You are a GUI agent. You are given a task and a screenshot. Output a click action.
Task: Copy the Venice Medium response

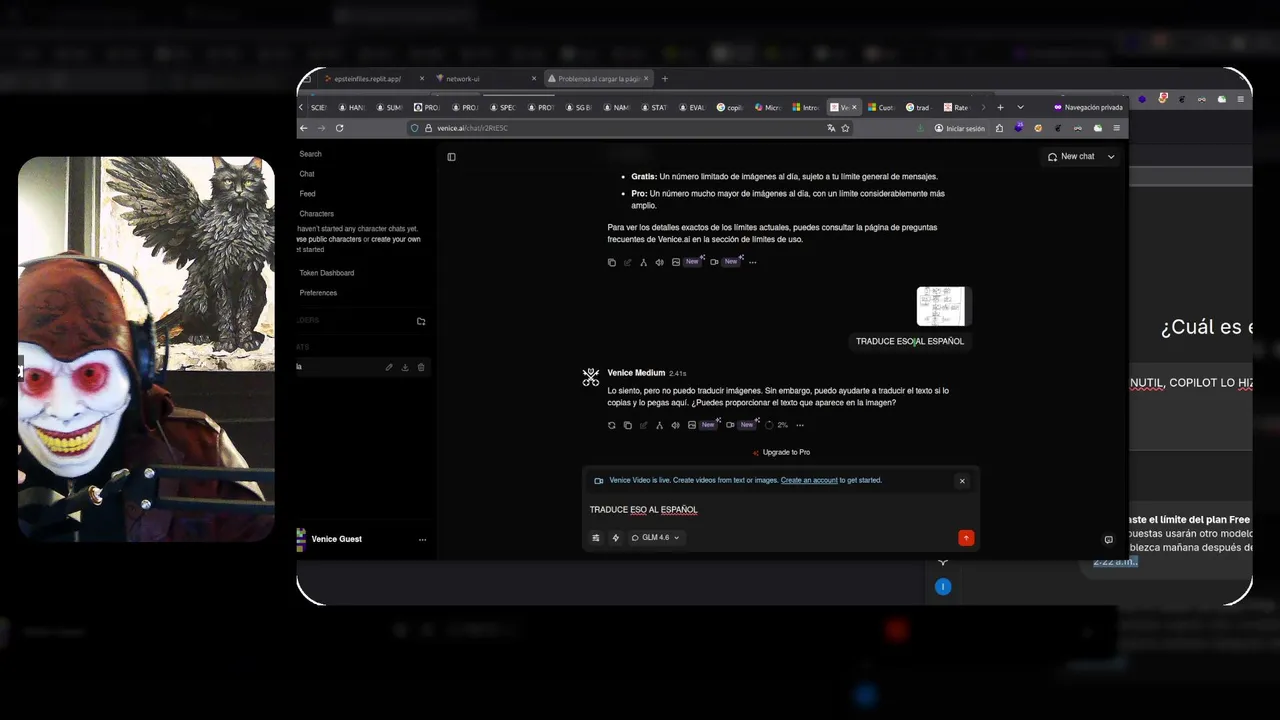coord(628,425)
